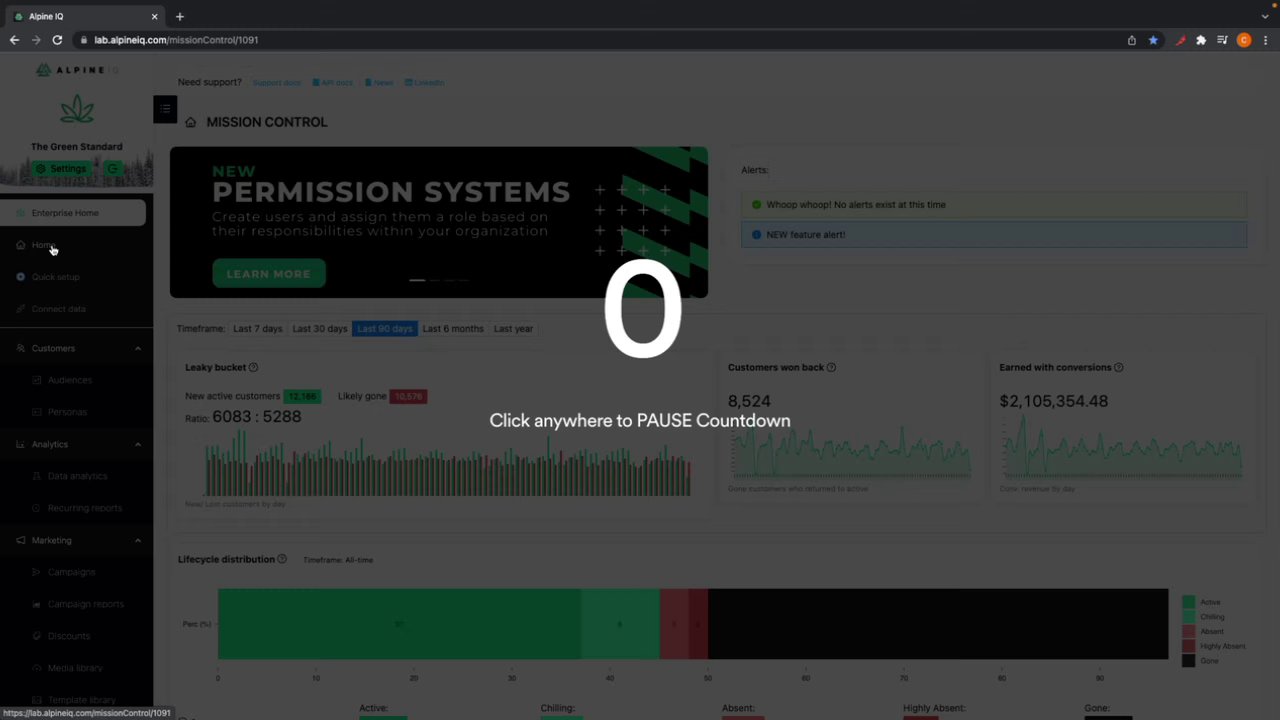1280x720 pixels.
Task: Click the bookmark star in address bar
Action: 1153,40
